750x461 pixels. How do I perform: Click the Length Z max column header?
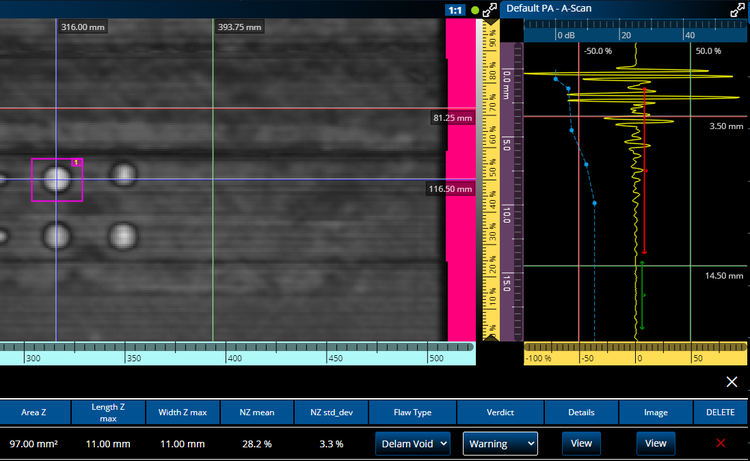click(107, 412)
